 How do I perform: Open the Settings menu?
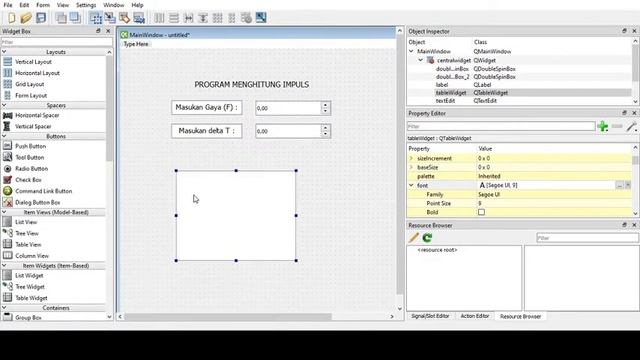(x=86, y=5)
